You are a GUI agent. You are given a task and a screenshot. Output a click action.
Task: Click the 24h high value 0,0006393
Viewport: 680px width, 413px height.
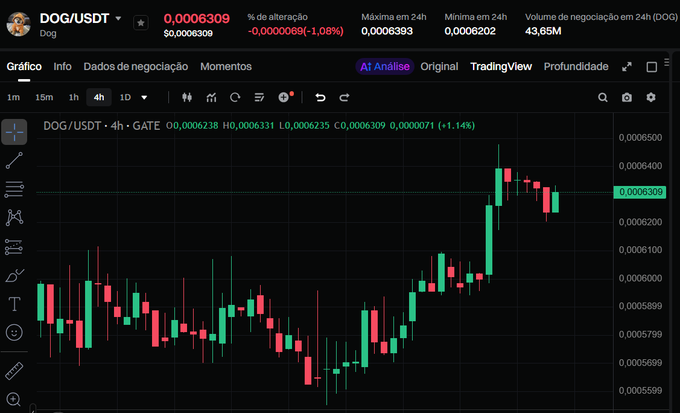387,31
